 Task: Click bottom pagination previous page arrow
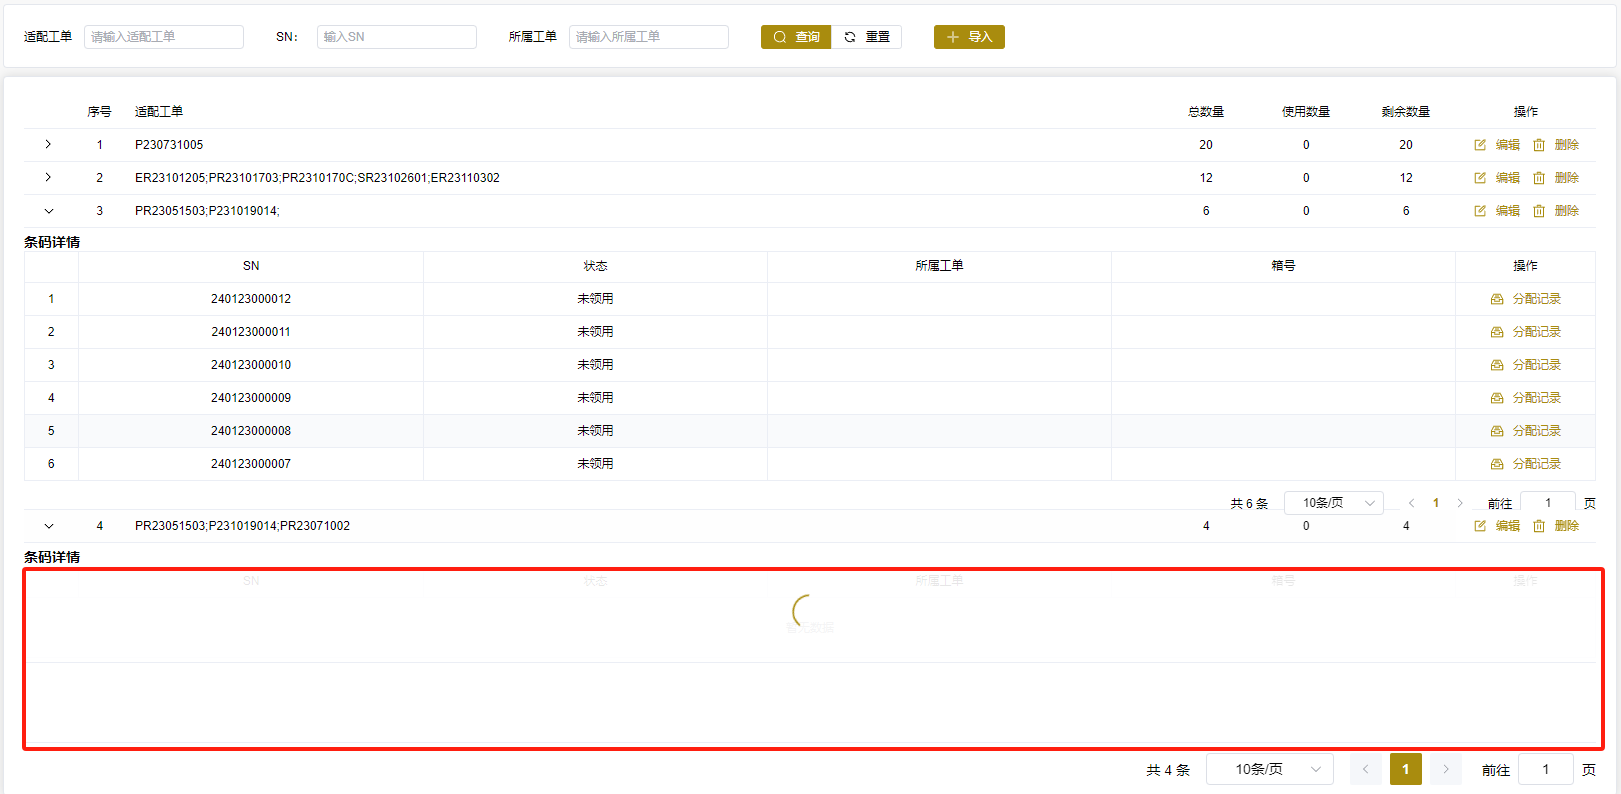[x=1366, y=769]
